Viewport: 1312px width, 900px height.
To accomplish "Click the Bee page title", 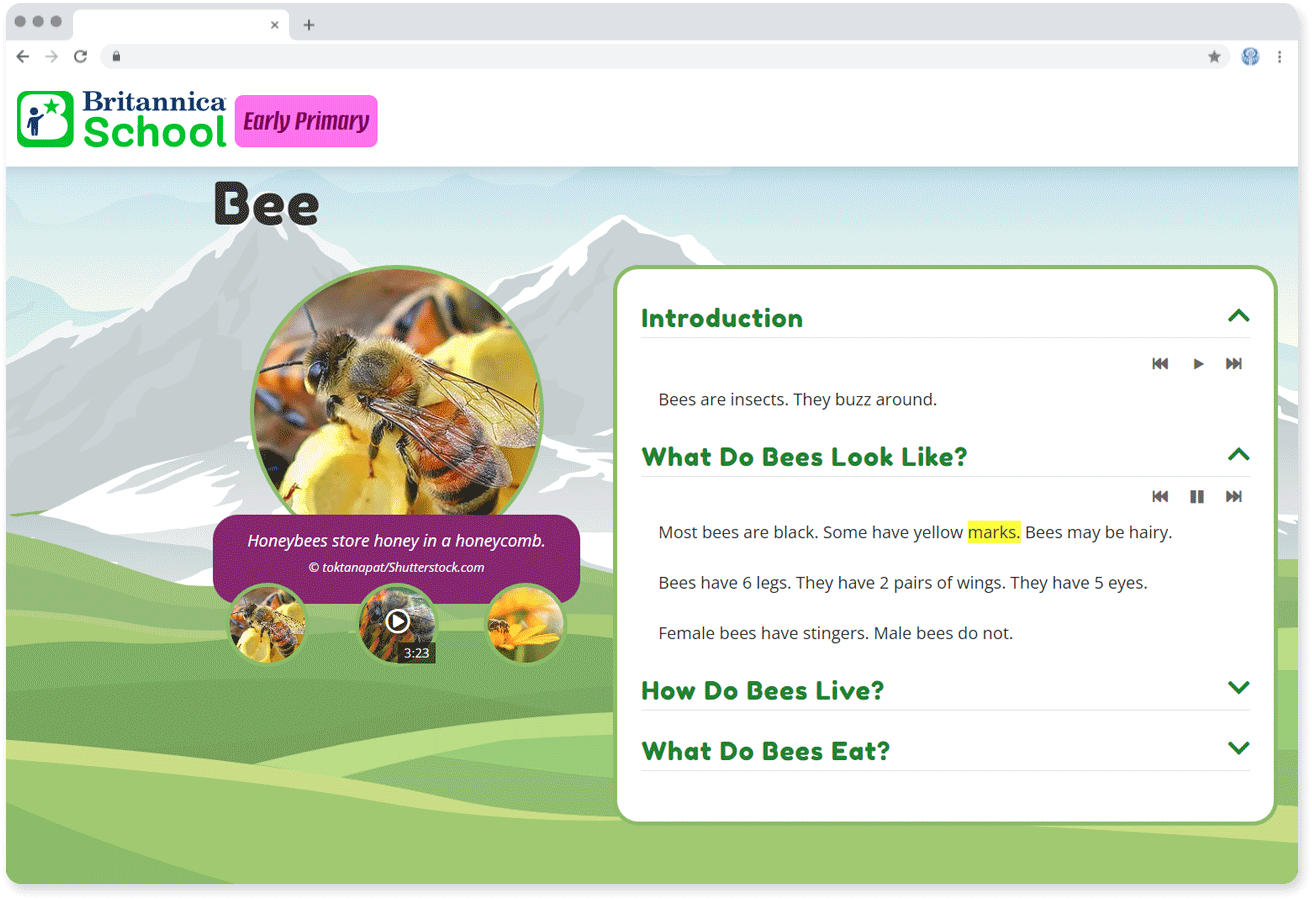I will click(266, 204).
